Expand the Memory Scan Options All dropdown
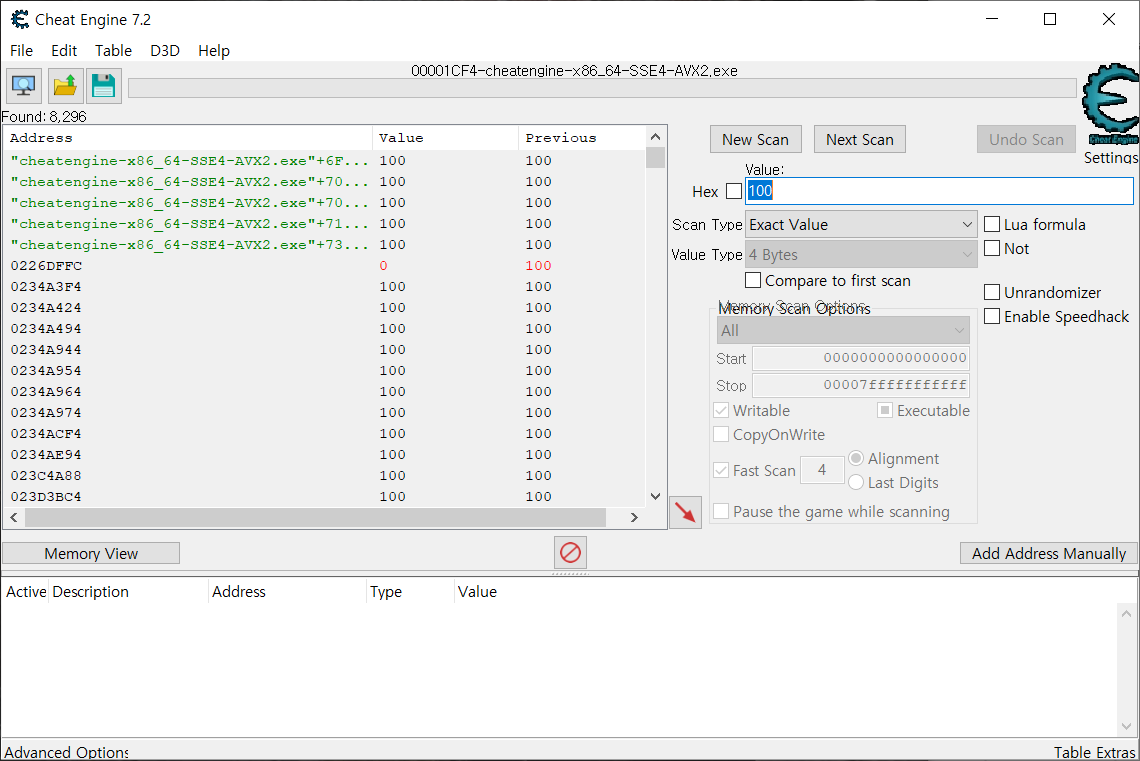The image size is (1140, 761). 843,331
